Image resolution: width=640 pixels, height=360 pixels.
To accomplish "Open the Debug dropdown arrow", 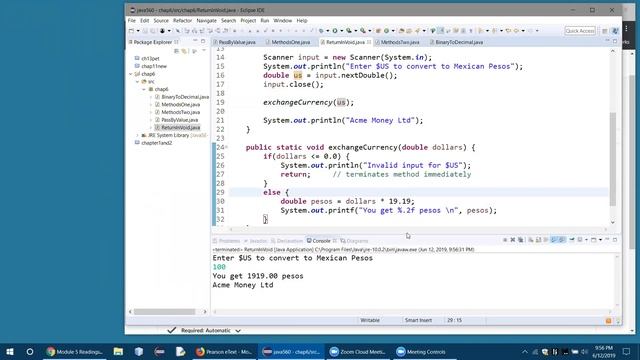I will [327, 31].
